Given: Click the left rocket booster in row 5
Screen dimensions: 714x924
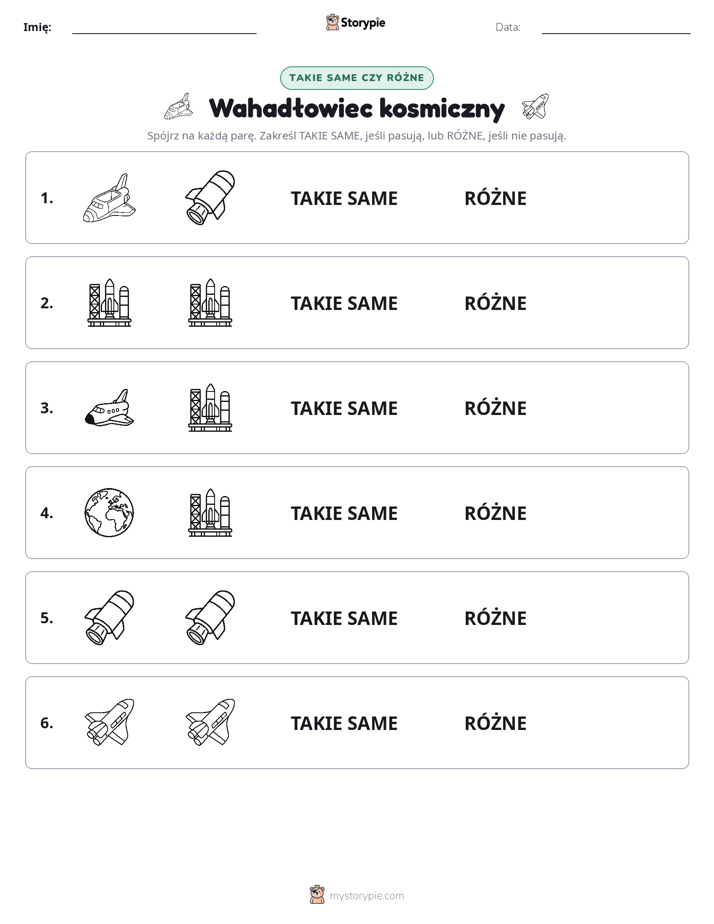Looking at the screenshot, I should coord(109,618).
